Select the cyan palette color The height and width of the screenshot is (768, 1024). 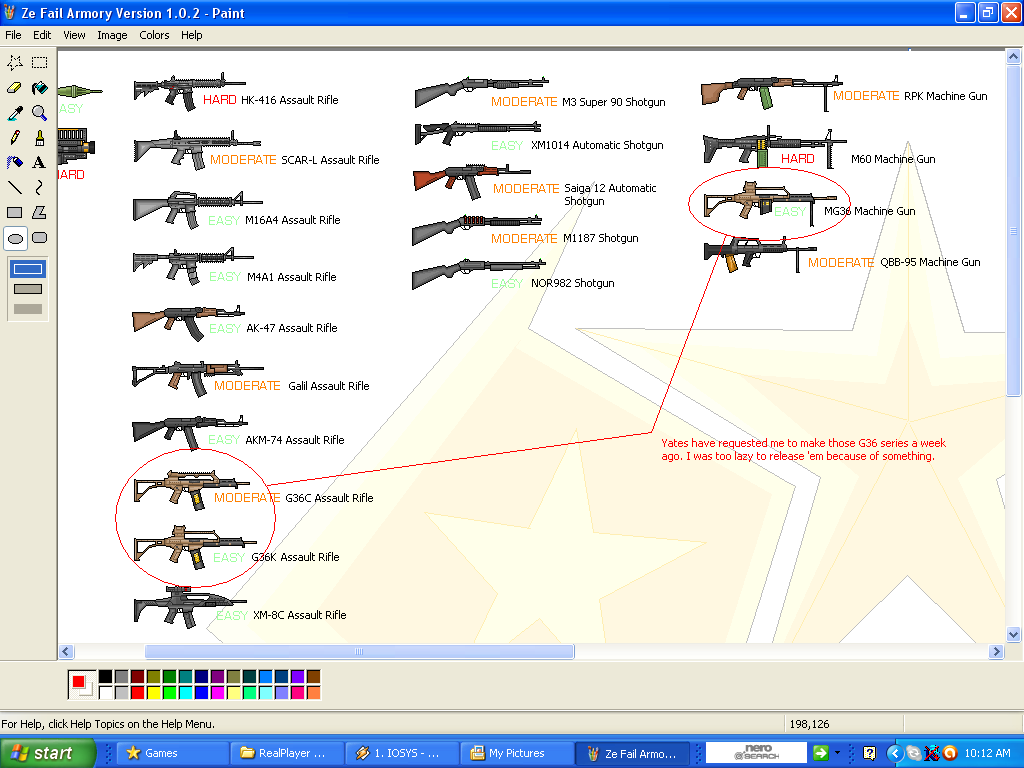click(x=185, y=693)
